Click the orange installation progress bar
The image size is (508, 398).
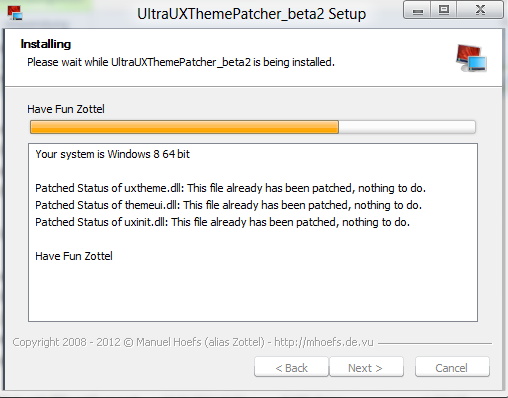(184, 127)
